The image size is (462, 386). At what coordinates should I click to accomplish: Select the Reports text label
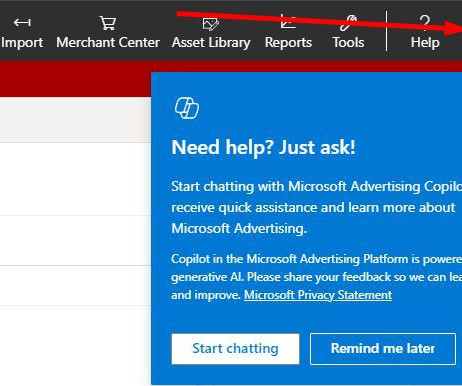tap(288, 43)
